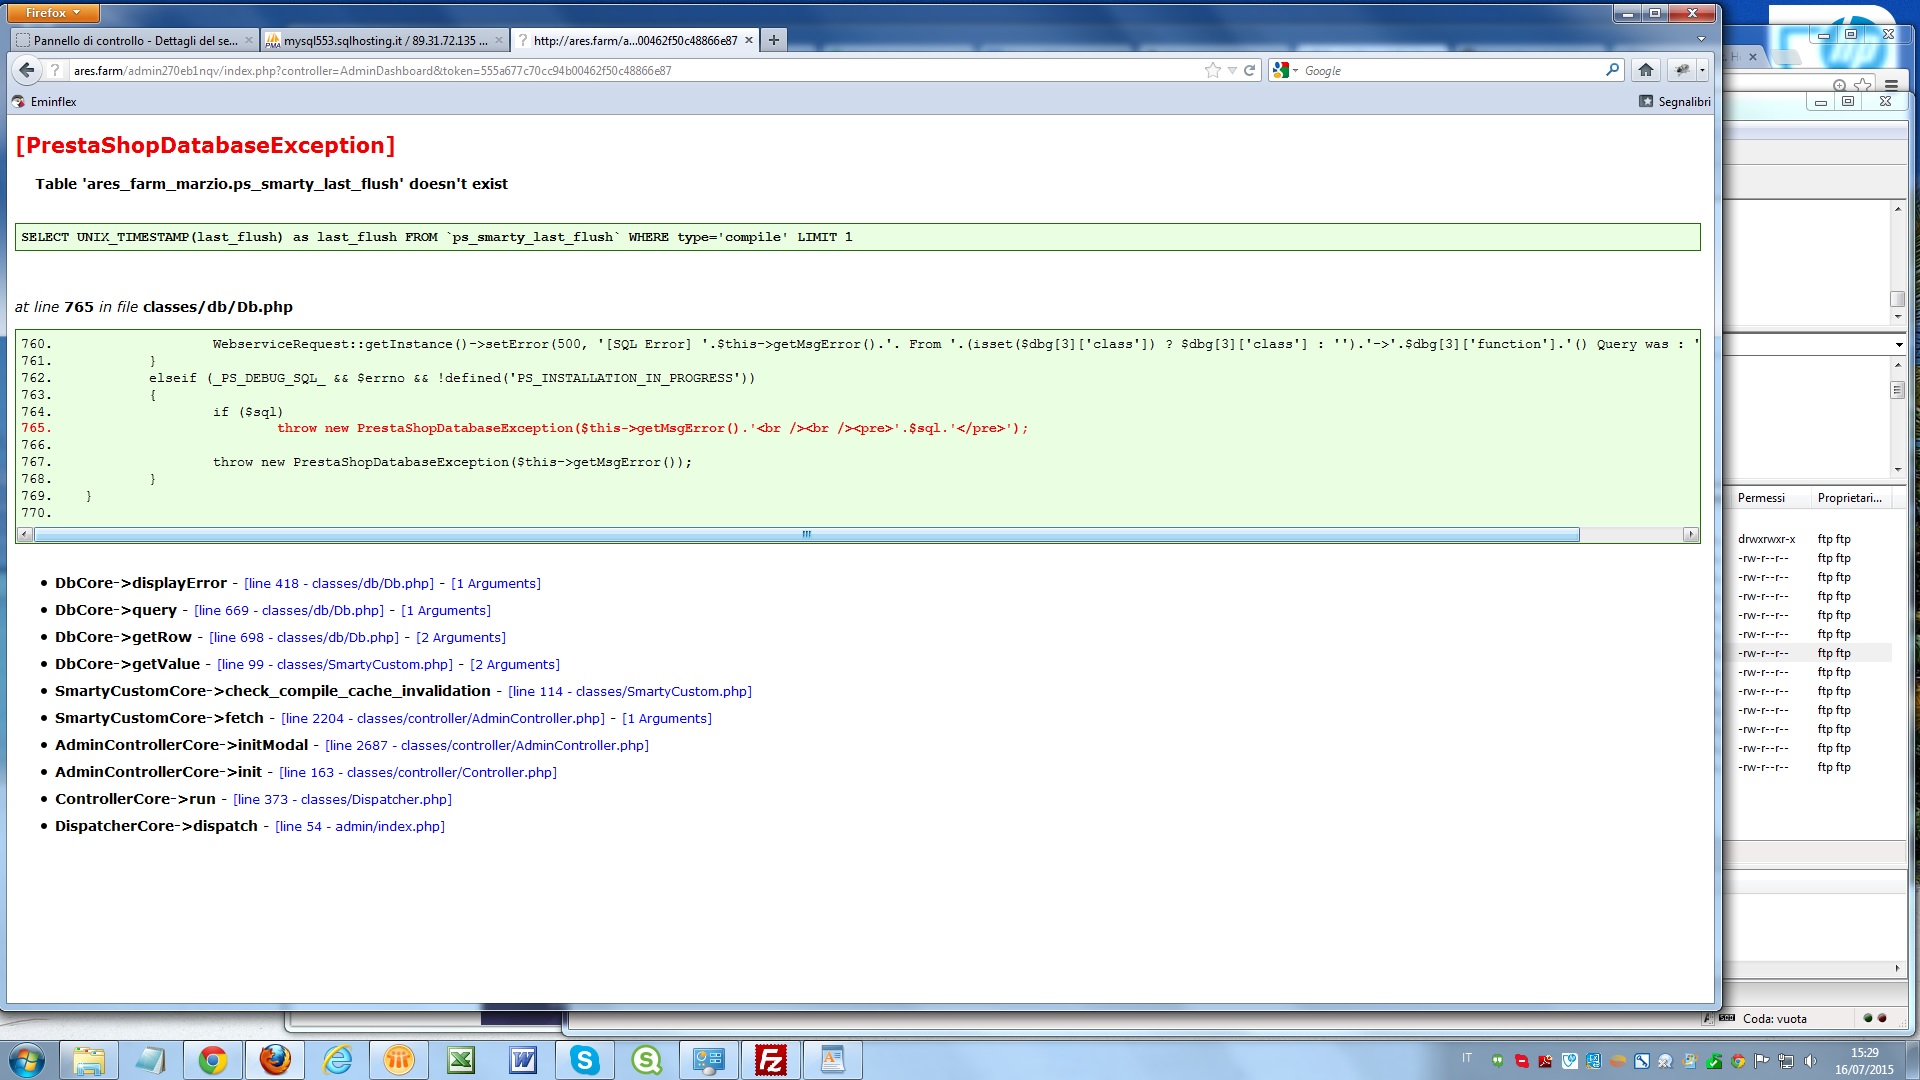Click the browser back arrow button

[27, 70]
